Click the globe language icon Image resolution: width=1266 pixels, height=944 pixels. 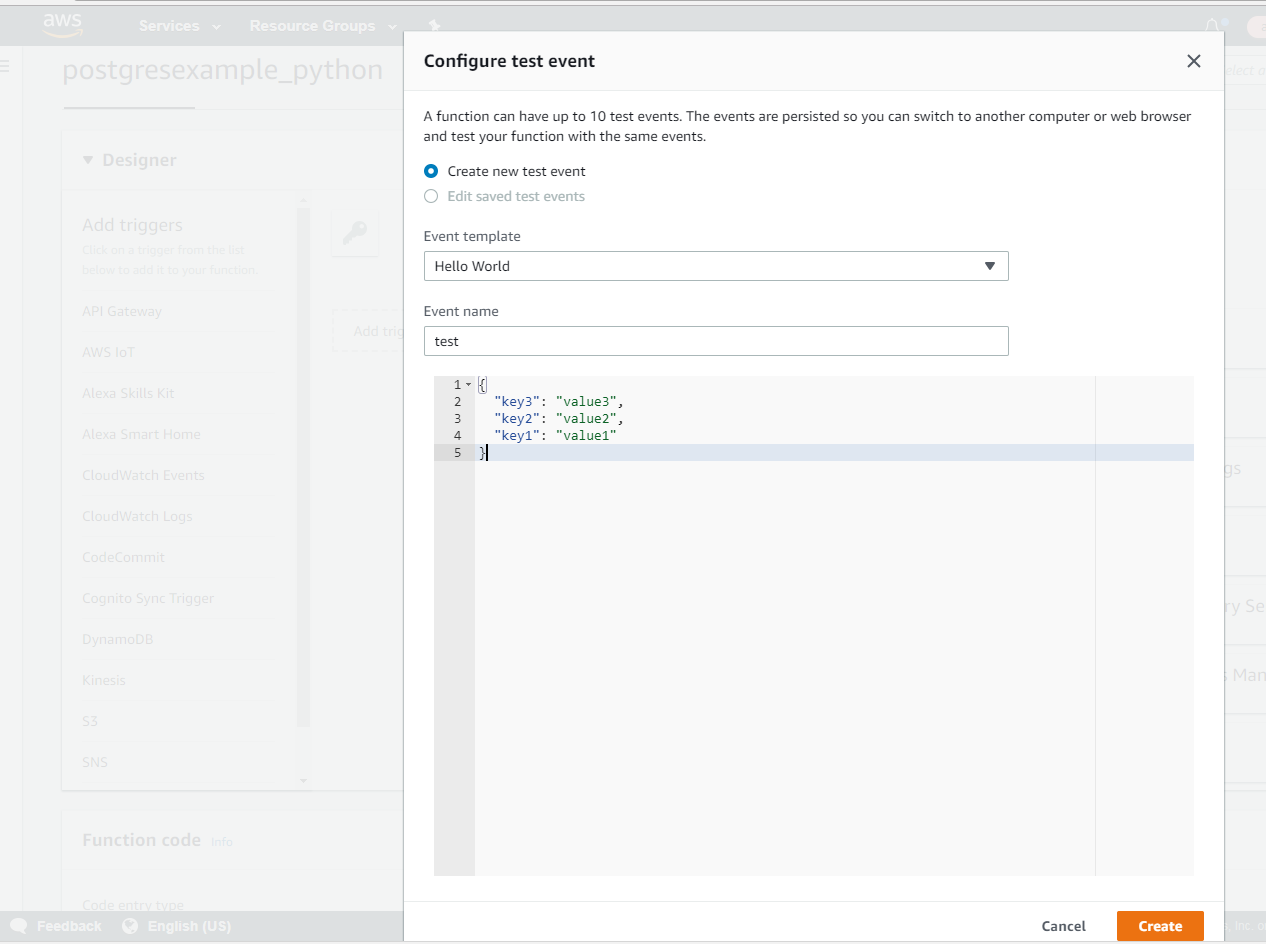[x=130, y=926]
